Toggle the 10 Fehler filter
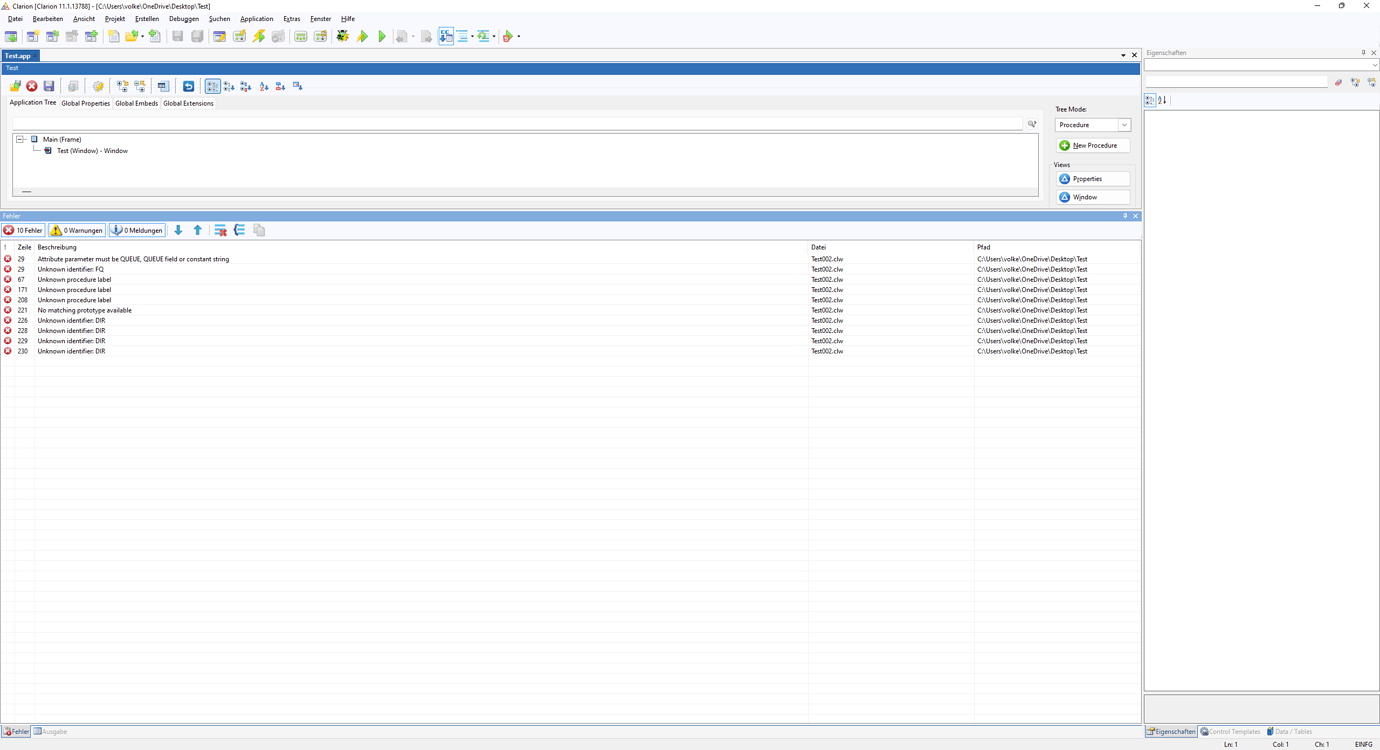The image size is (1380, 750). click(x=22, y=230)
